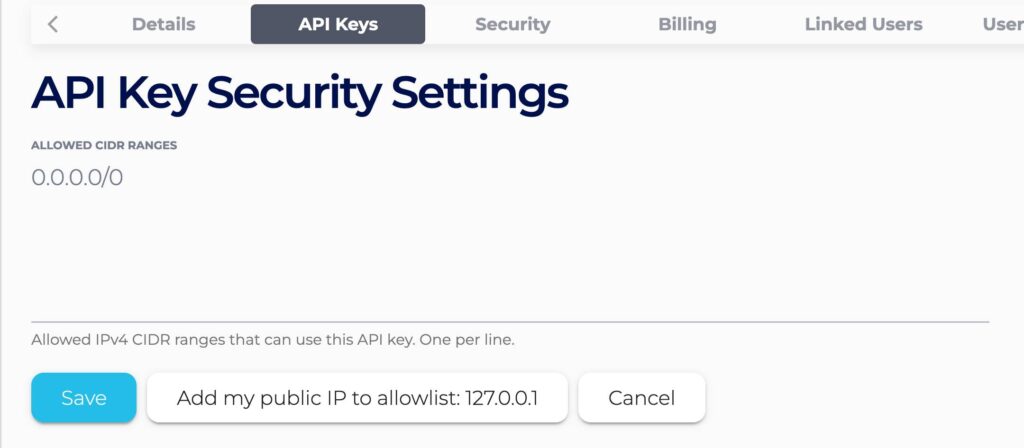This screenshot has width=1024, height=448.
Task: Select the API Keys tab
Action: pos(338,24)
